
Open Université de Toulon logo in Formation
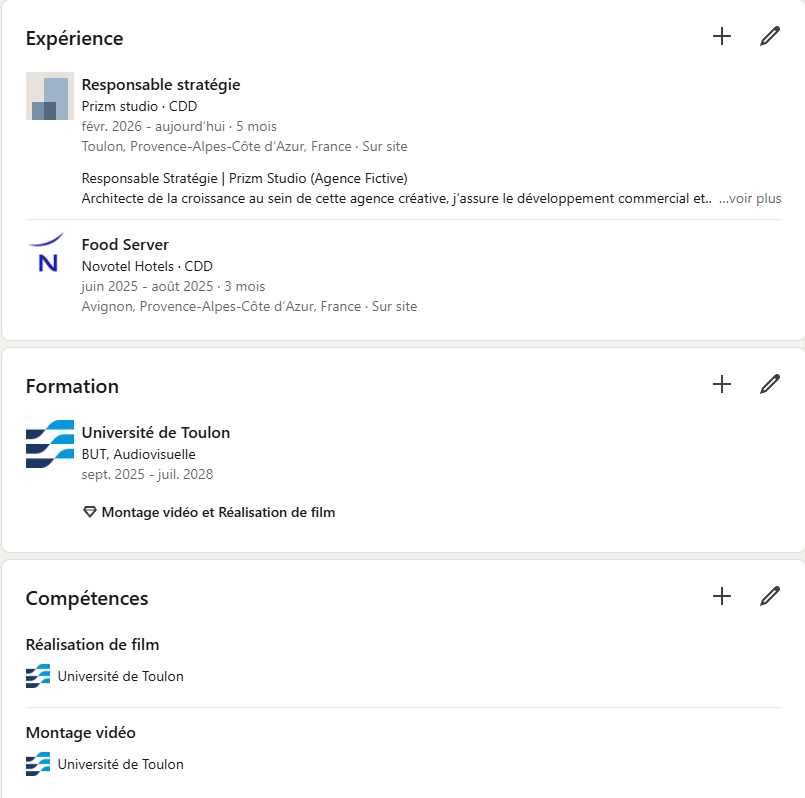click(x=50, y=444)
